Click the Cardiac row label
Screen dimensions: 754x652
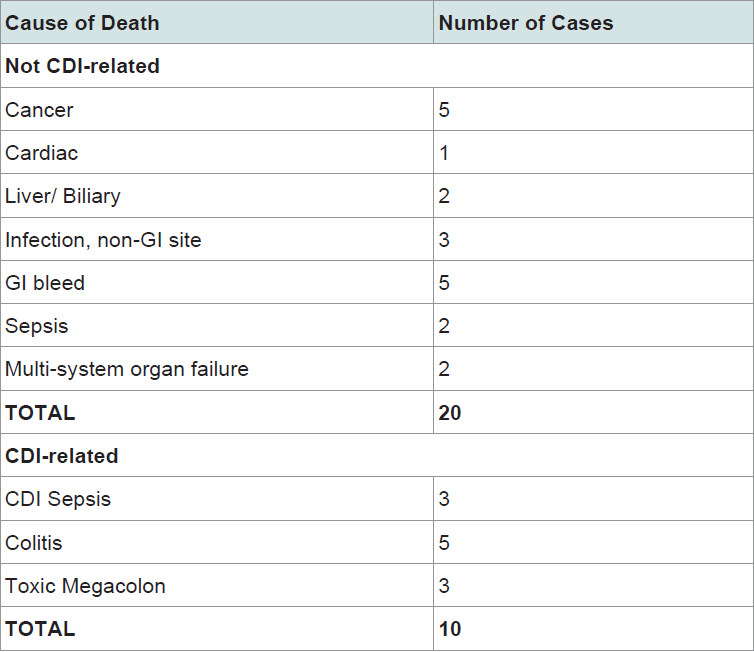[x=41, y=153]
